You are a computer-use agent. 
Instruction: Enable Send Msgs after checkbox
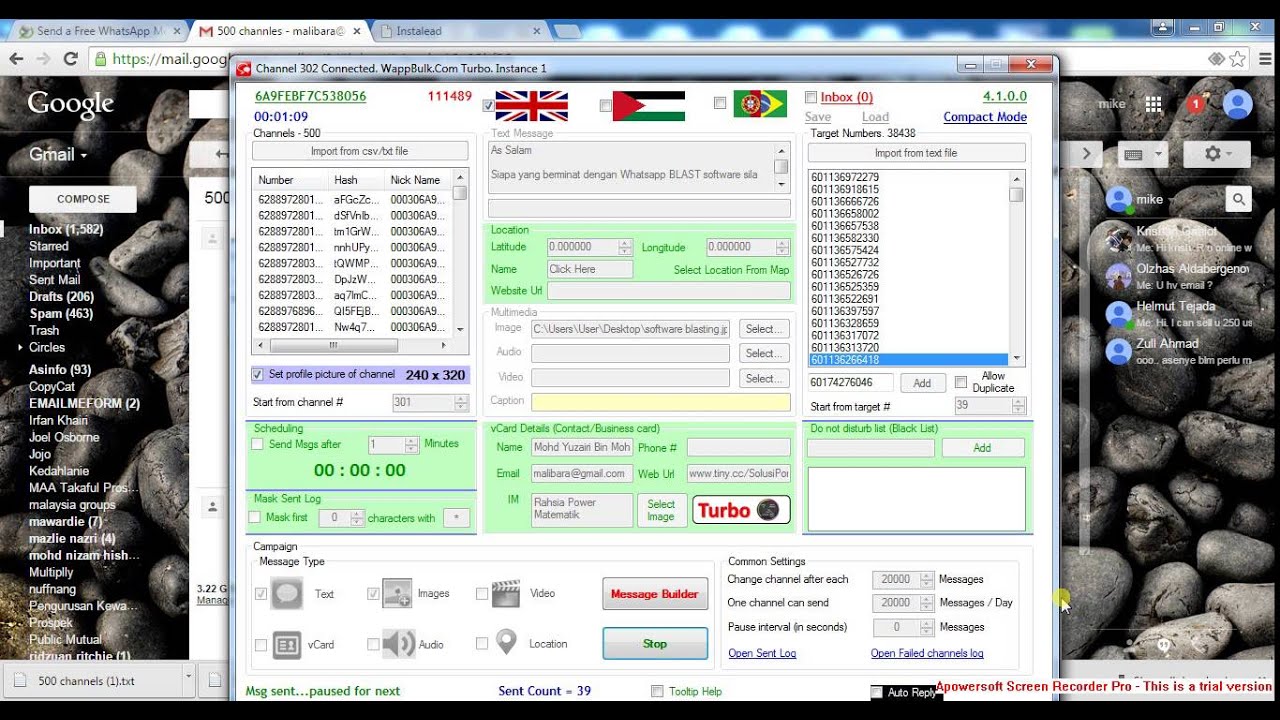click(258, 444)
